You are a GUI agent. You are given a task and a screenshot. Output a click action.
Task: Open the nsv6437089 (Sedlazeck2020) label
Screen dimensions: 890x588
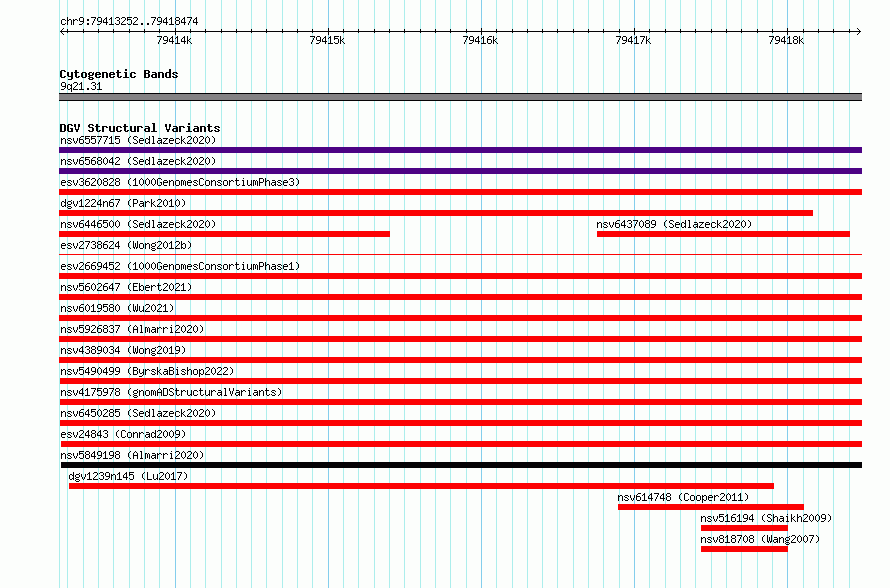674,224
